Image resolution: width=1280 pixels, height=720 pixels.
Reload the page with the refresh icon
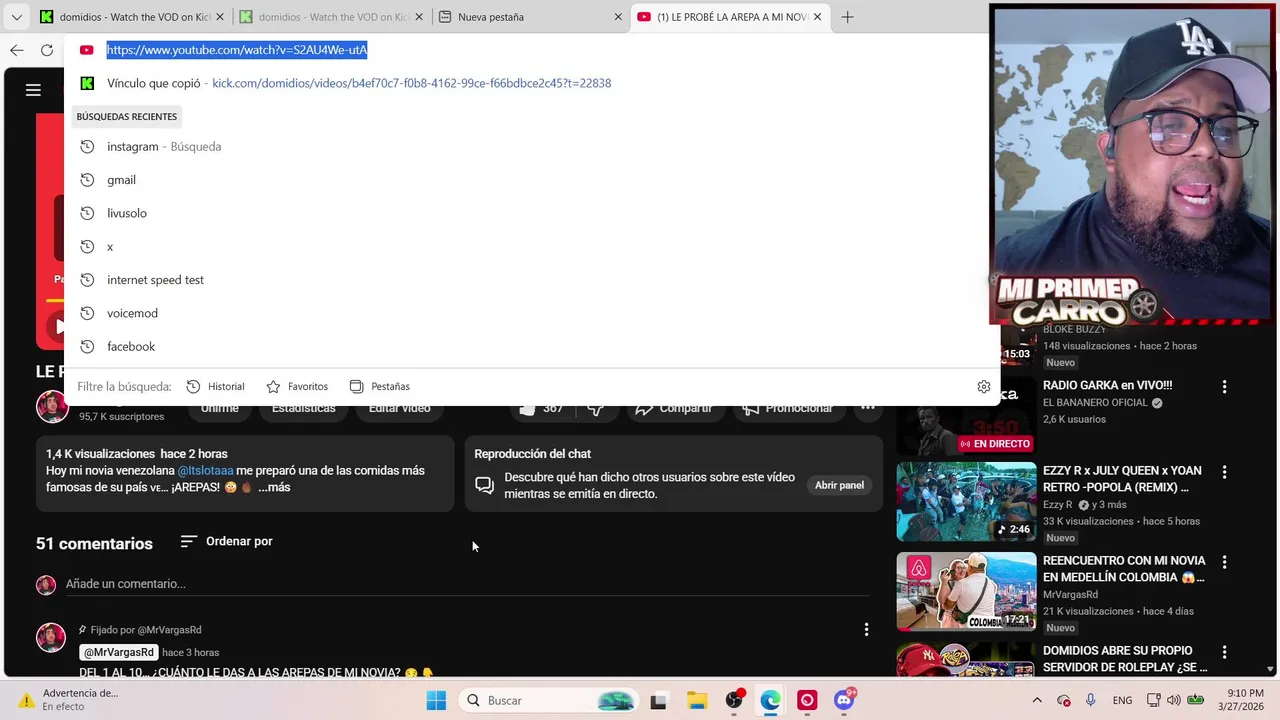47,50
